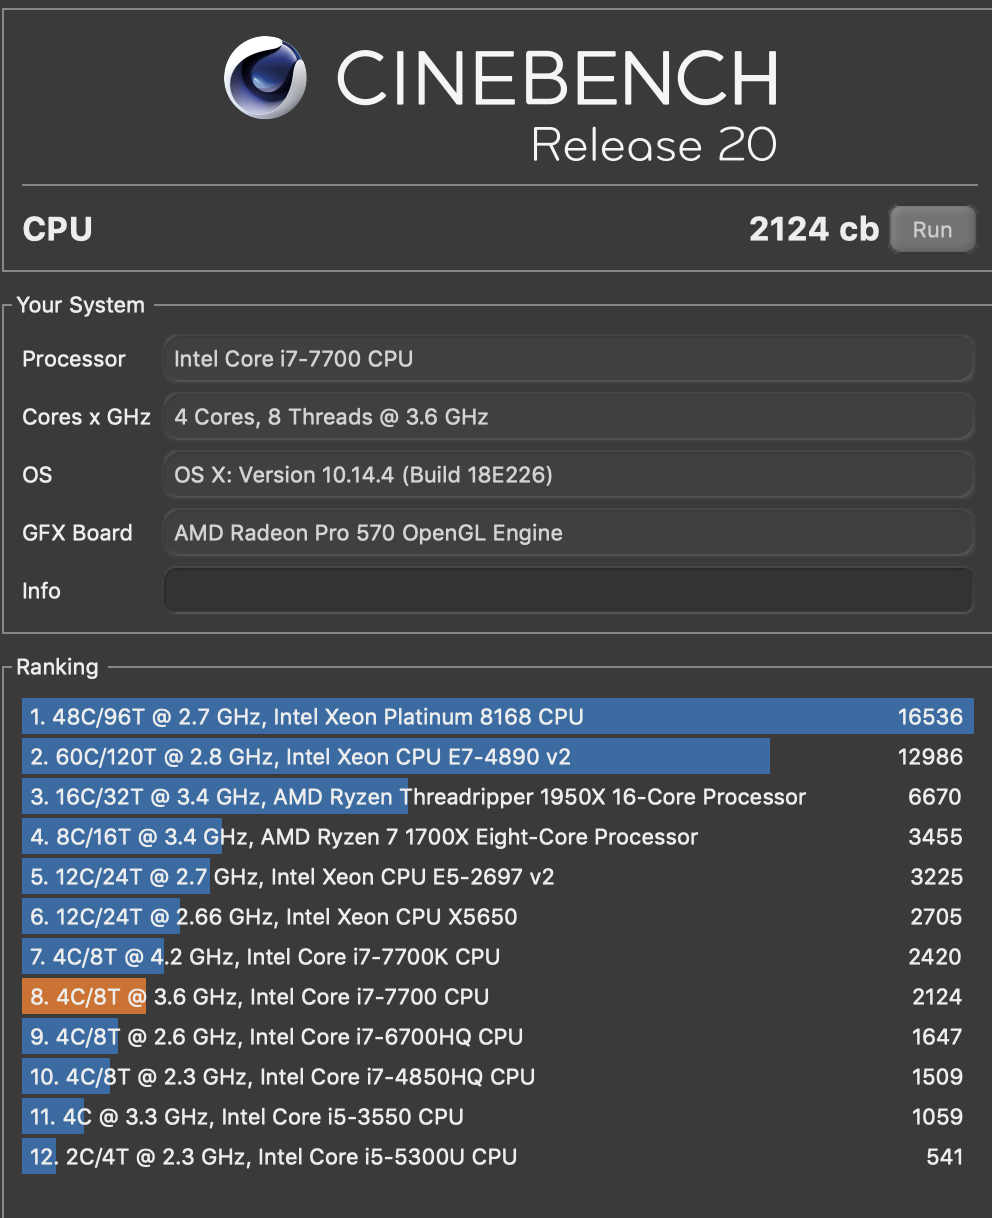Screen dimensions: 992x1218
Task: Select Xeon X5650 ranking row
Action: [x=497, y=917]
